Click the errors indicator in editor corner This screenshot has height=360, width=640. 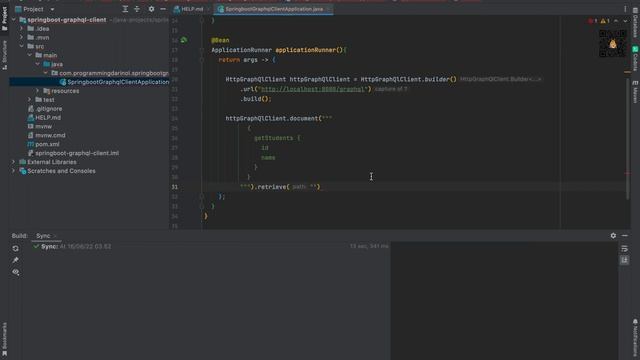click(593, 21)
